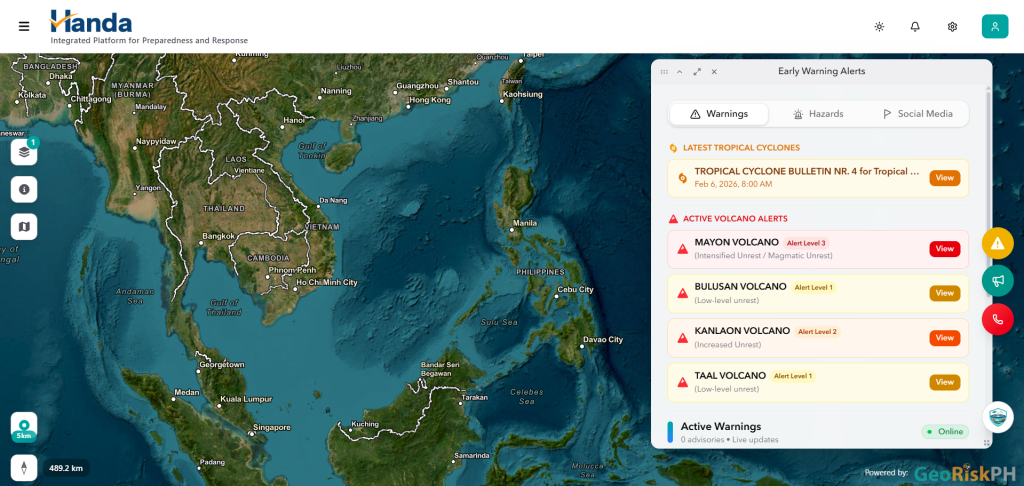
Task: Open the notifications bell
Action: [x=915, y=27]
